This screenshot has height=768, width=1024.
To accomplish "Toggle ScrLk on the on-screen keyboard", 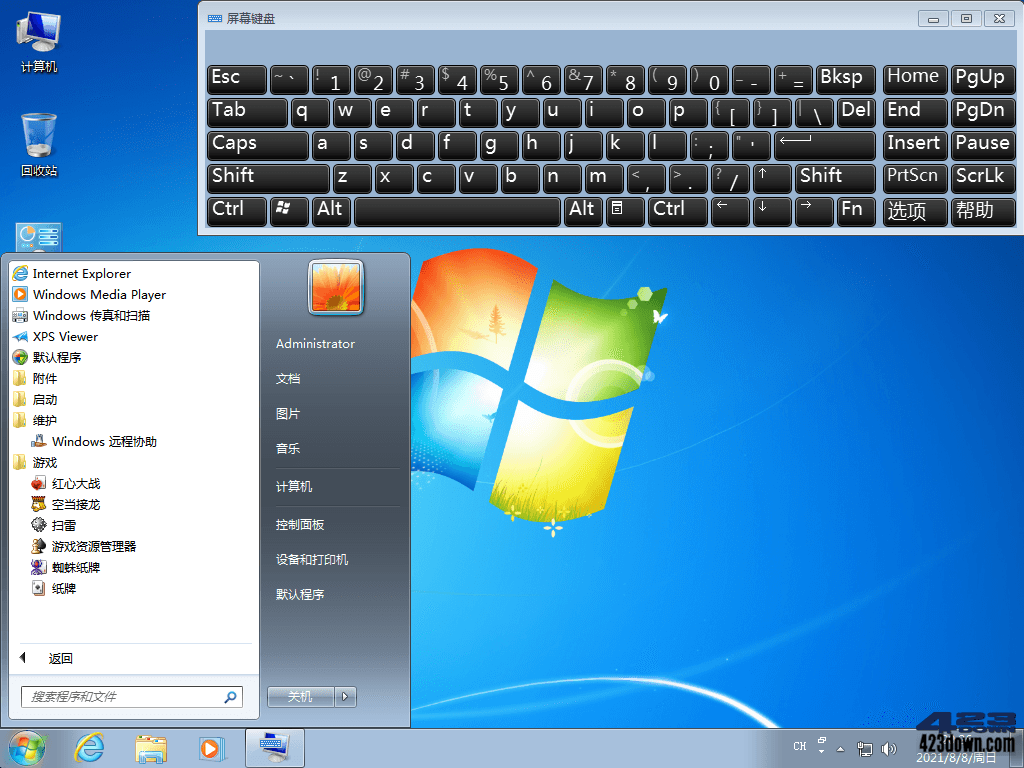I will (x=983, y=178).
